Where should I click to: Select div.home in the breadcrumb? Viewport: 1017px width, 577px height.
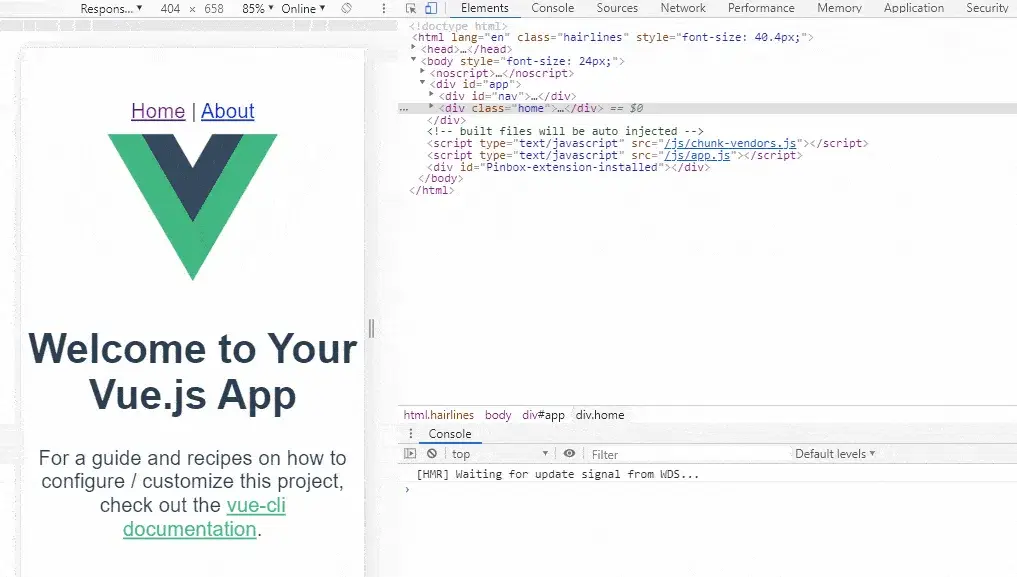(600, 415)
